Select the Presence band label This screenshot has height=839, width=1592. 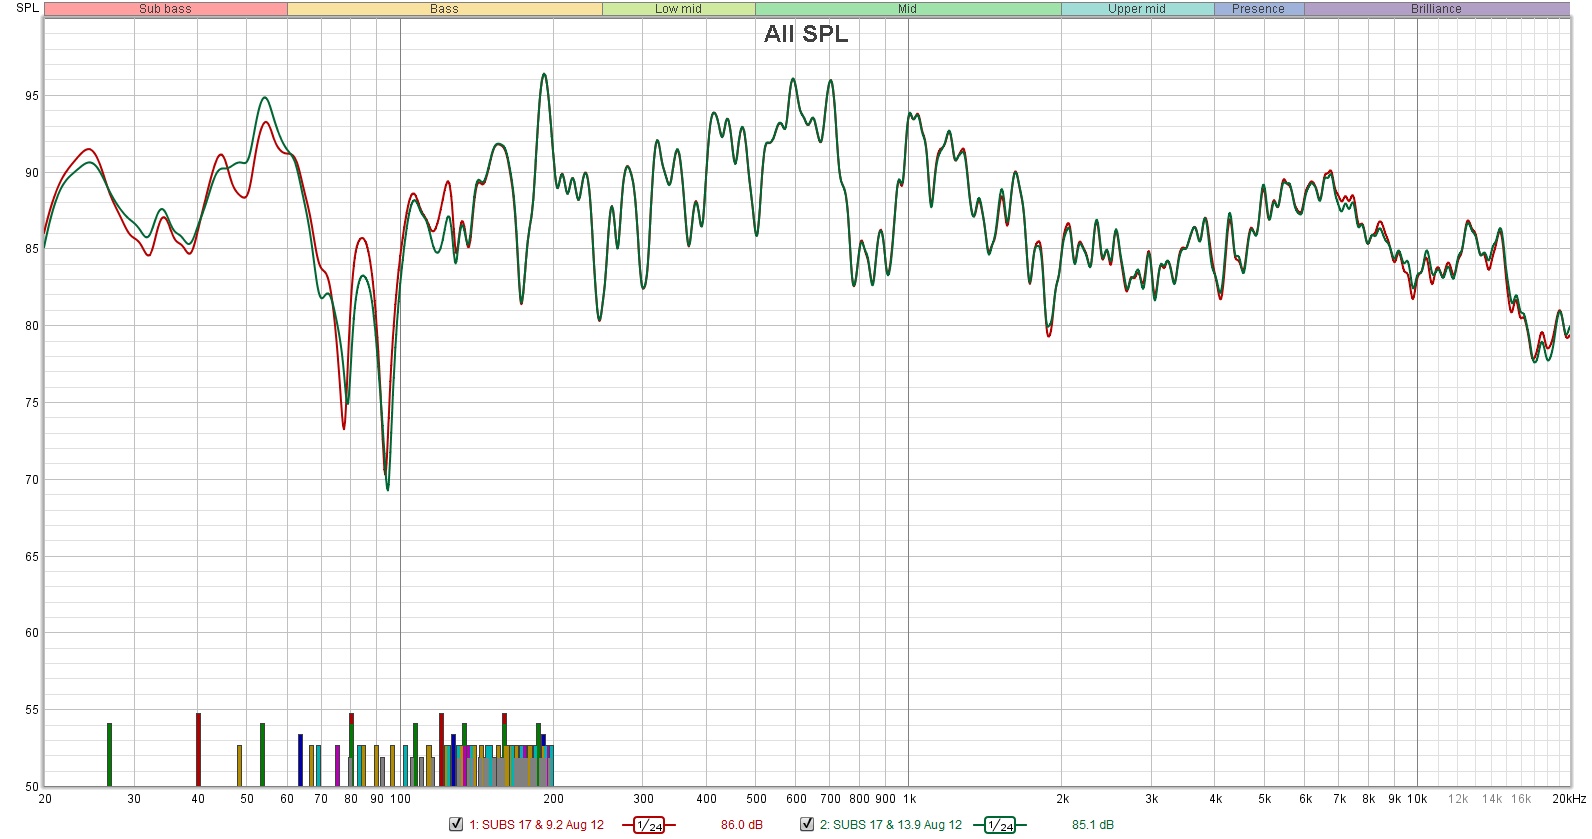point(1258,9)
